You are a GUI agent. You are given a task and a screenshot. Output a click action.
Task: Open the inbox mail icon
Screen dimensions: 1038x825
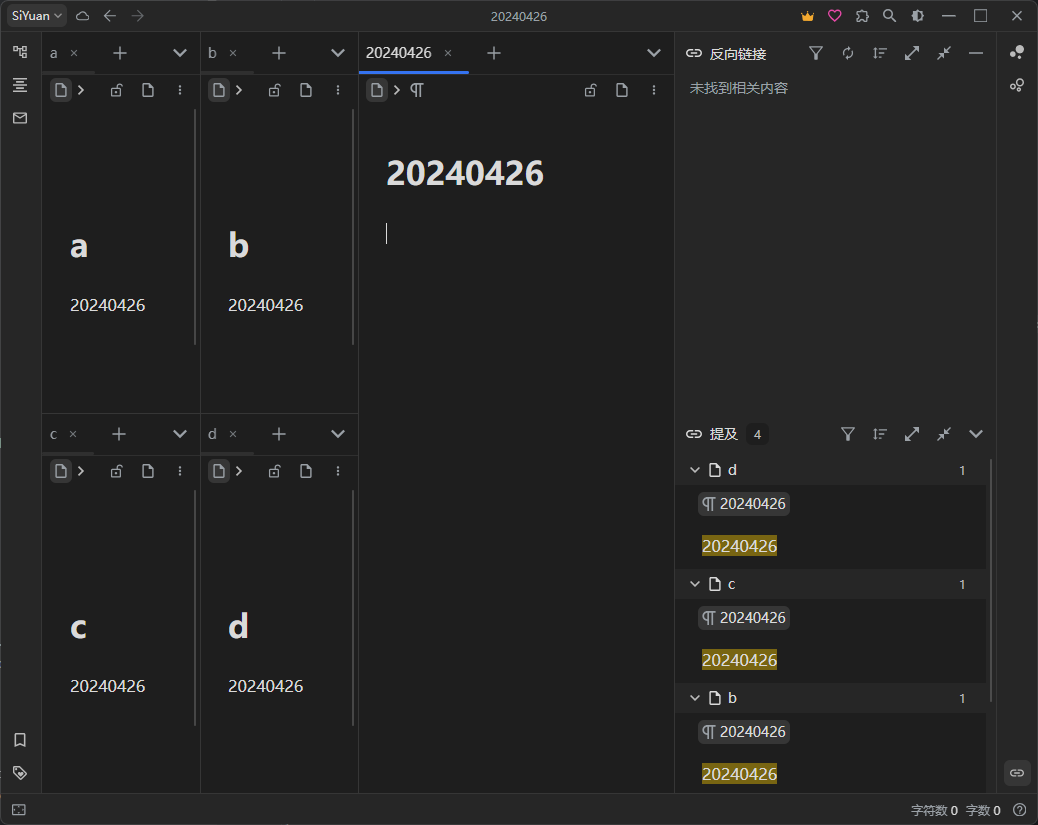click(x=20, y=118)
